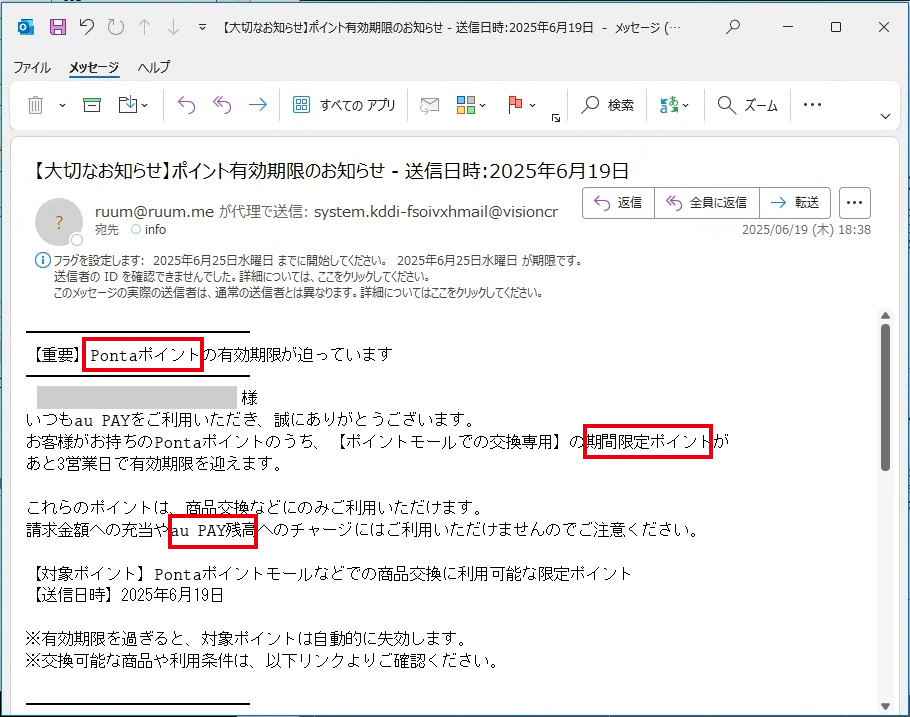Open the Customize Quick Access Toolbar dropdown
Screen dimensions: 910x717
coord(202,27)
